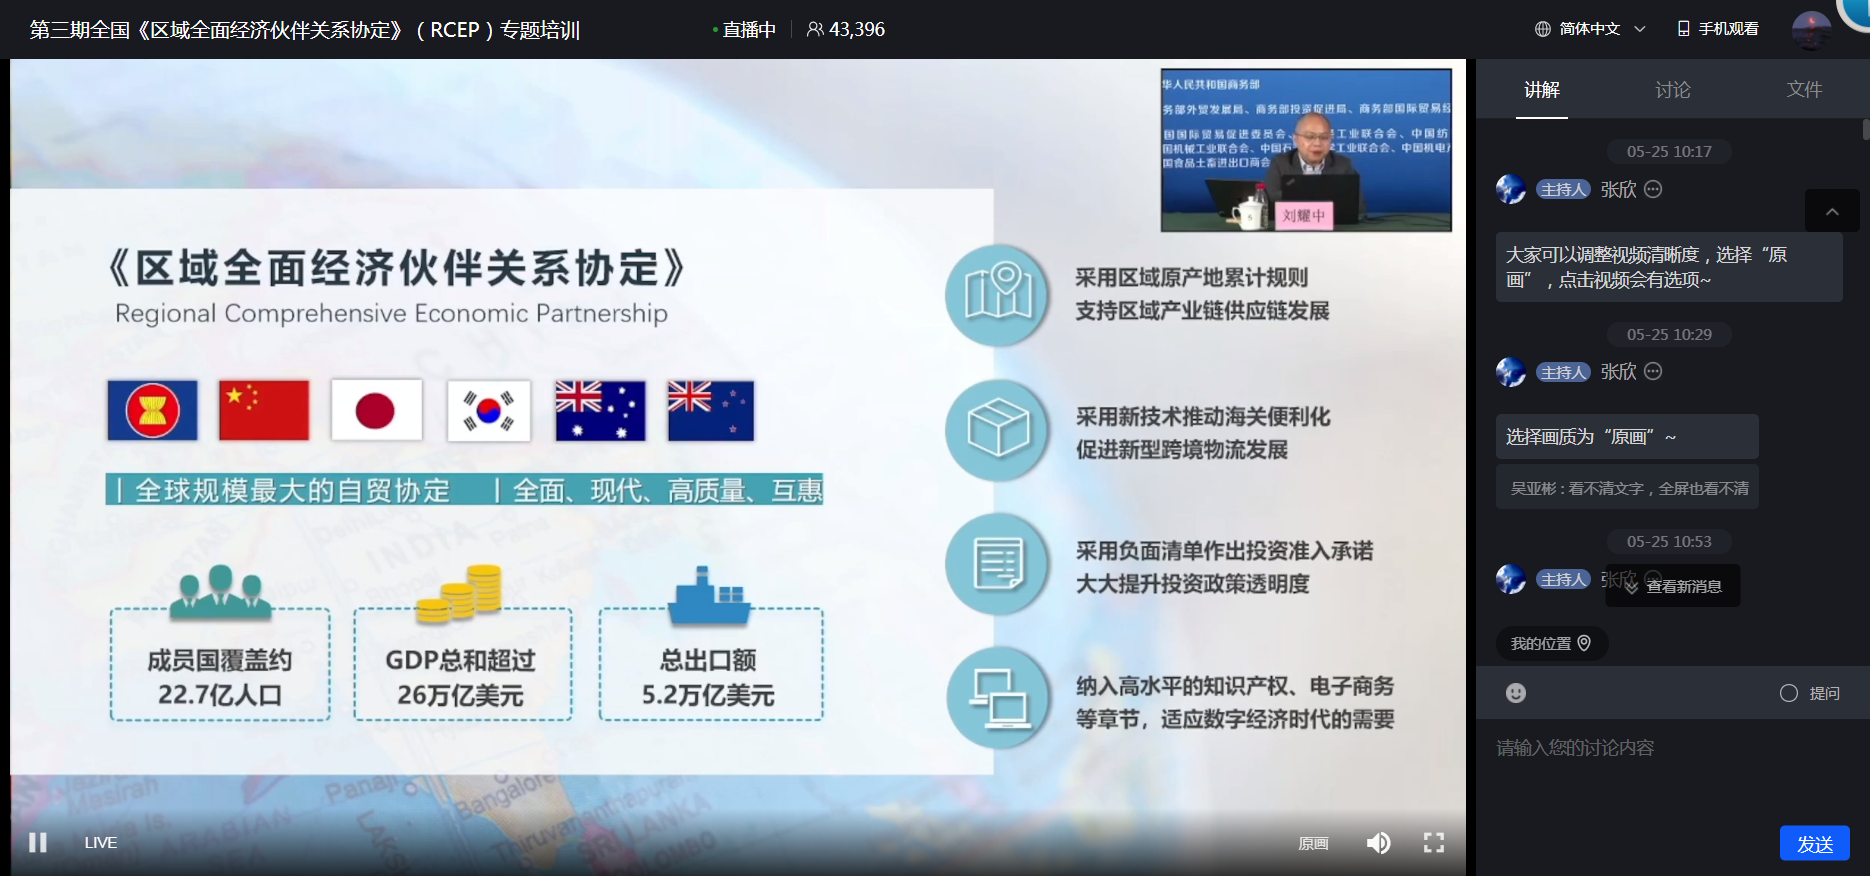This screenshot has height=876, width=1870.
Task: Collapse panel with the up chevron button
Action: click(x=1832, y=211)
